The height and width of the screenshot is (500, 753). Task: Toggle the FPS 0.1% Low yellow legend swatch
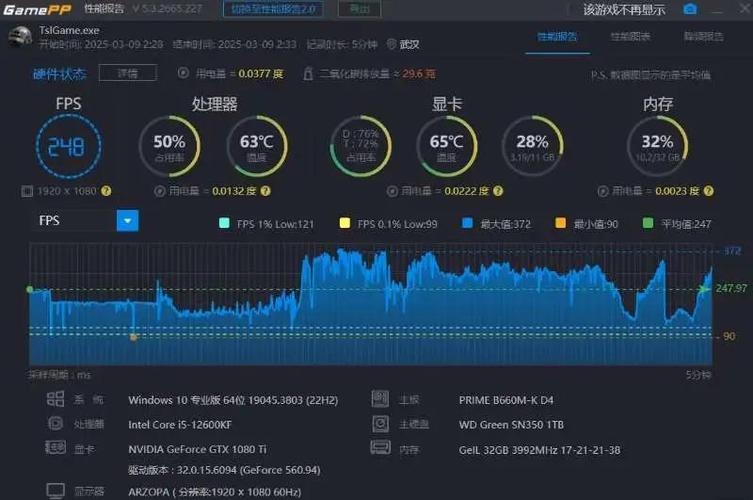[x=344, y=223]
